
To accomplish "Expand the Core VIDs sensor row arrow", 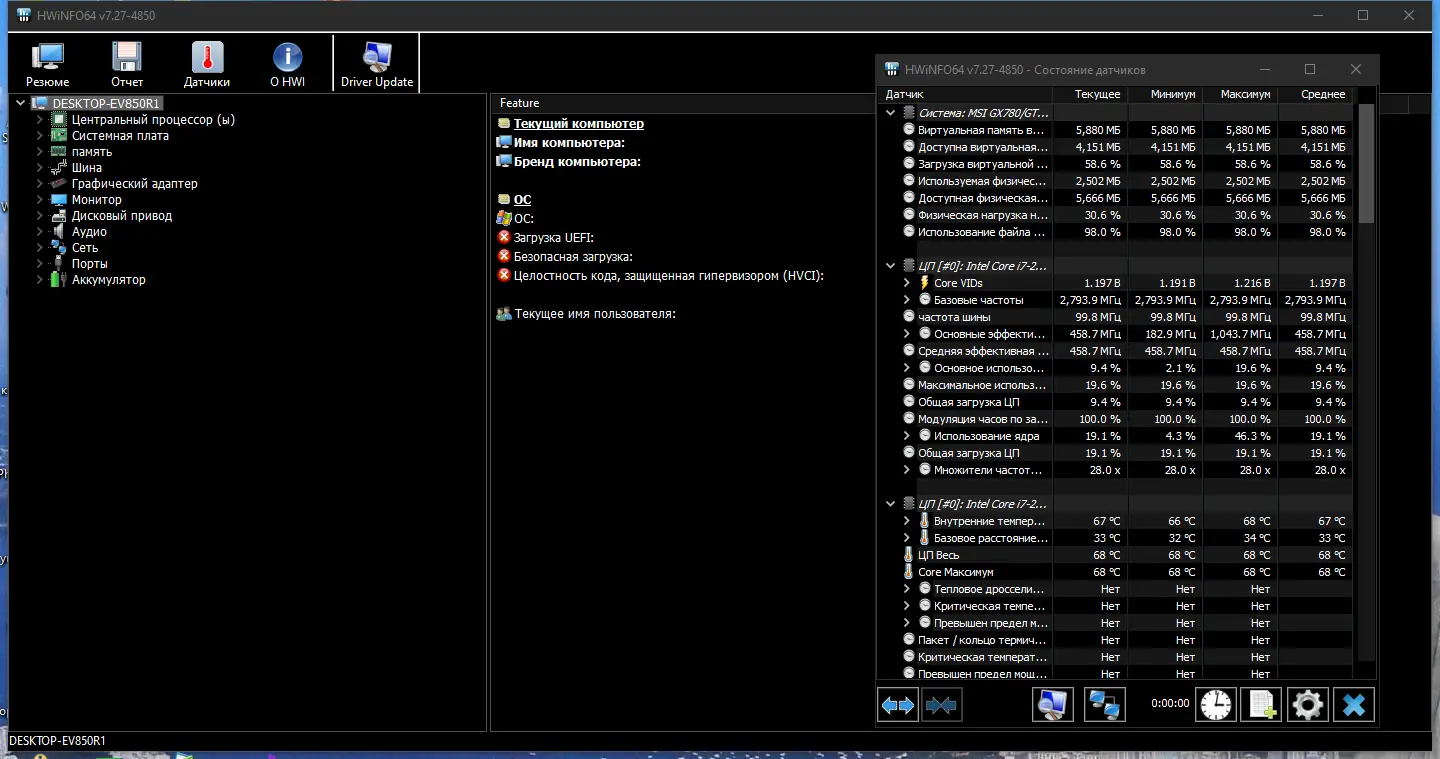I will tap(907, 283).
